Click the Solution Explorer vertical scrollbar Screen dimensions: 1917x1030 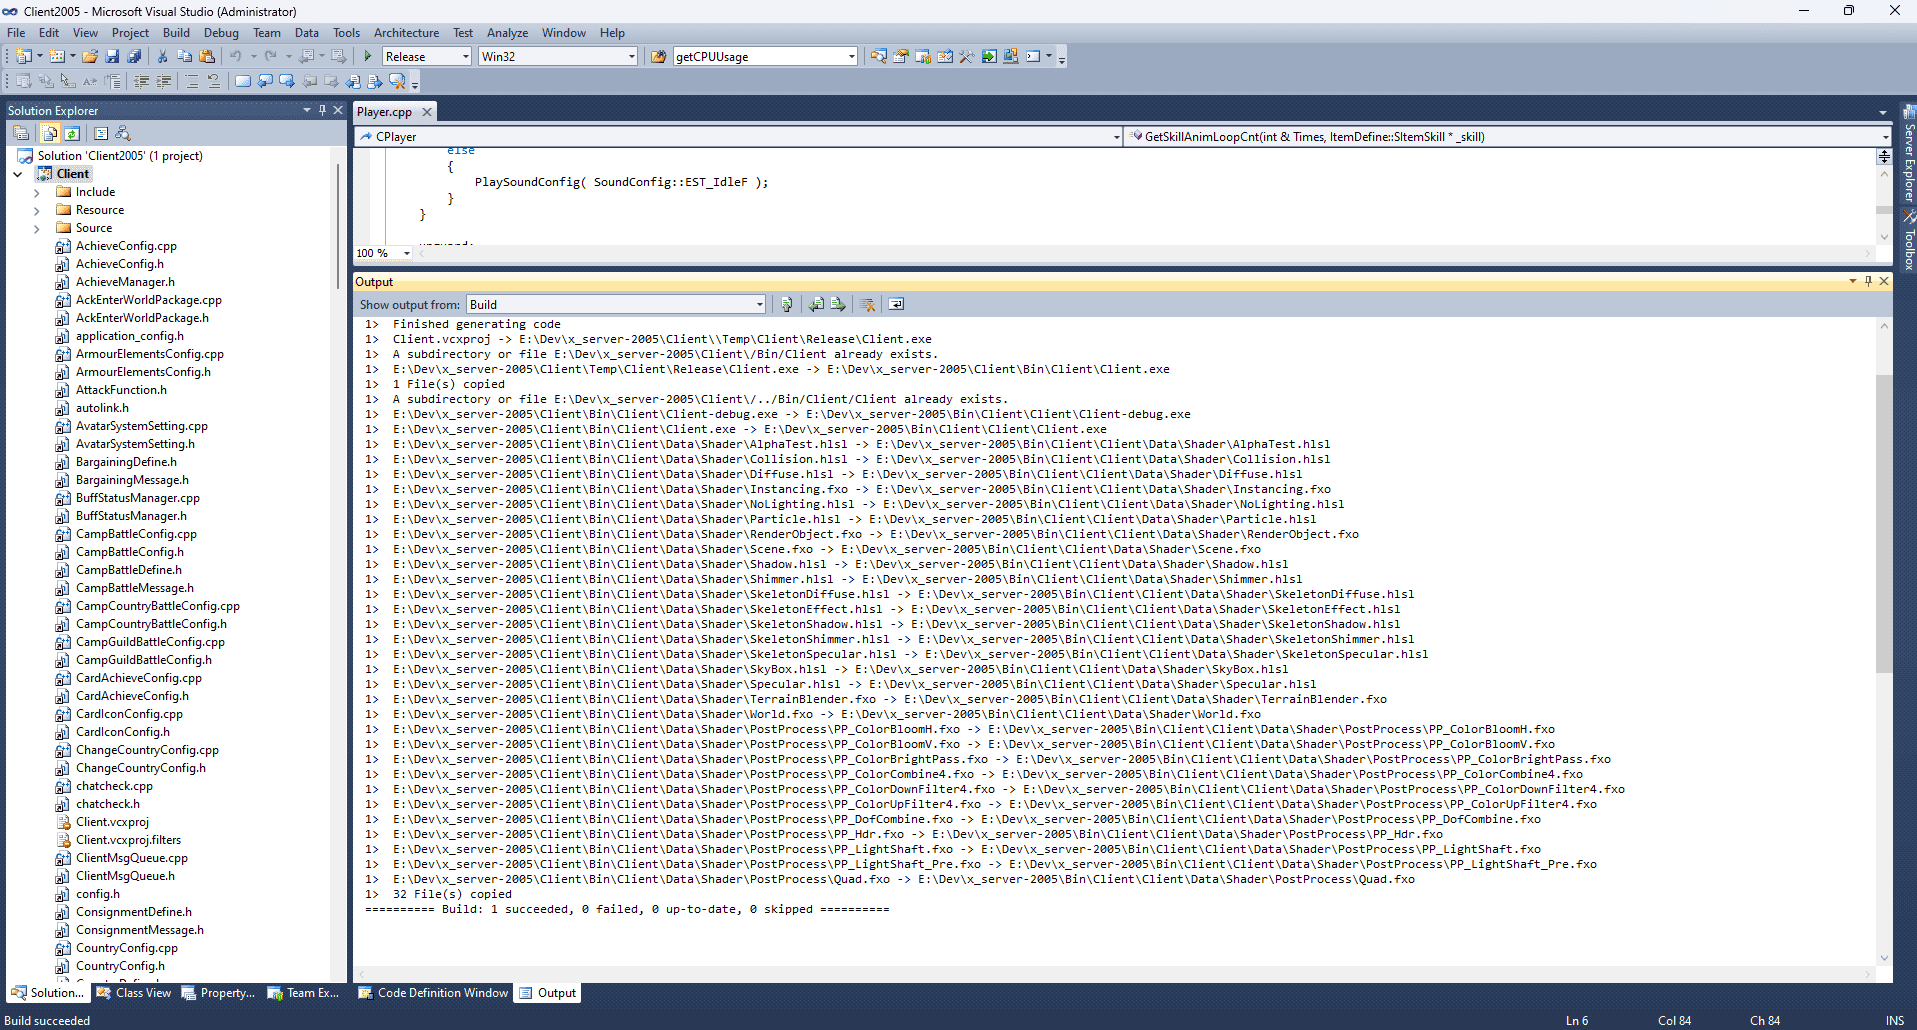[339, 228]
